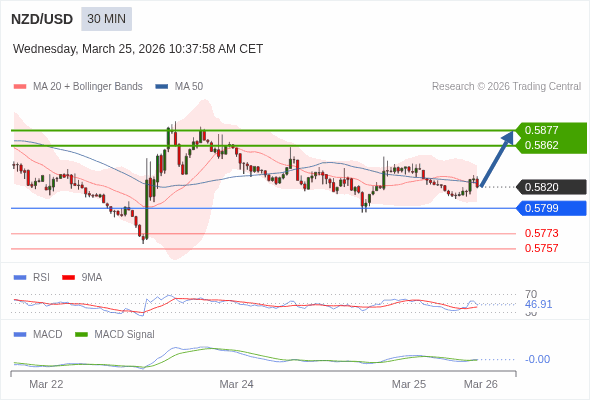Click the Mar 26 axis label
Screen dimensions: 590x400
tap(481, 384)
